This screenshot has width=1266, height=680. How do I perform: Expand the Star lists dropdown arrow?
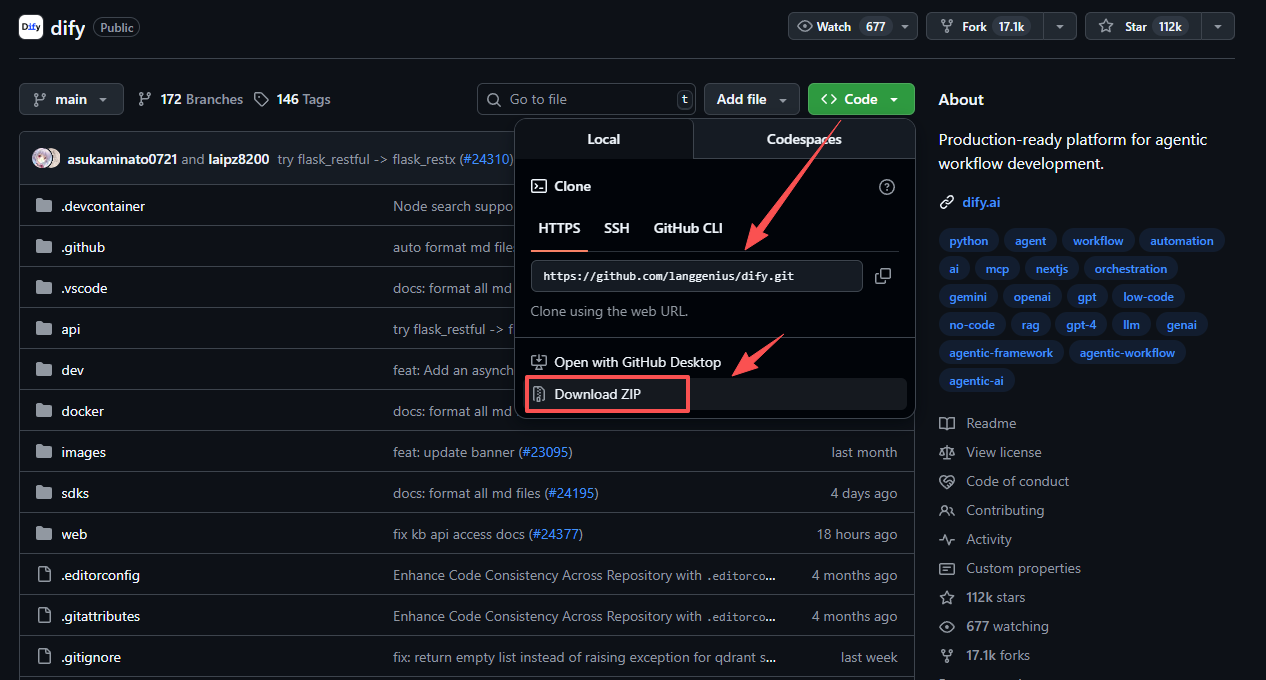pos(1218,27)
